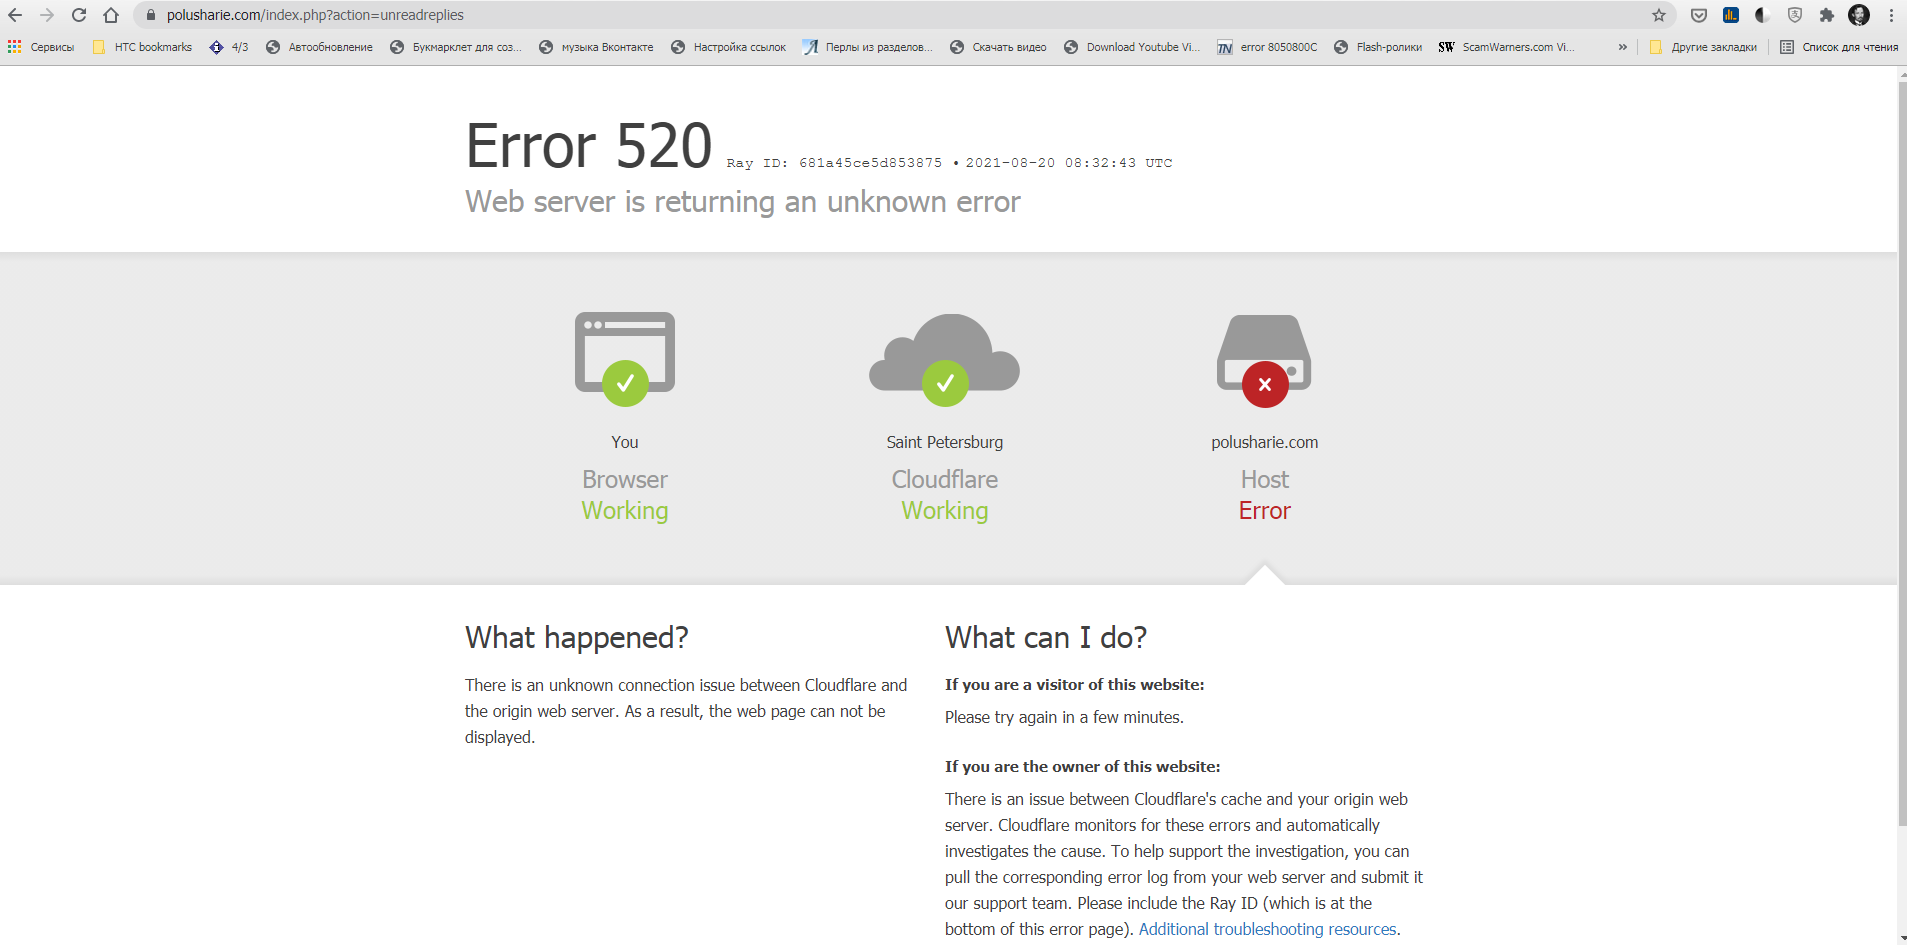Image resolution: width=1907 pixels, height=945 pixels.
Task: Open the Автообновление bookmark
Action: [x=319, y=47]
